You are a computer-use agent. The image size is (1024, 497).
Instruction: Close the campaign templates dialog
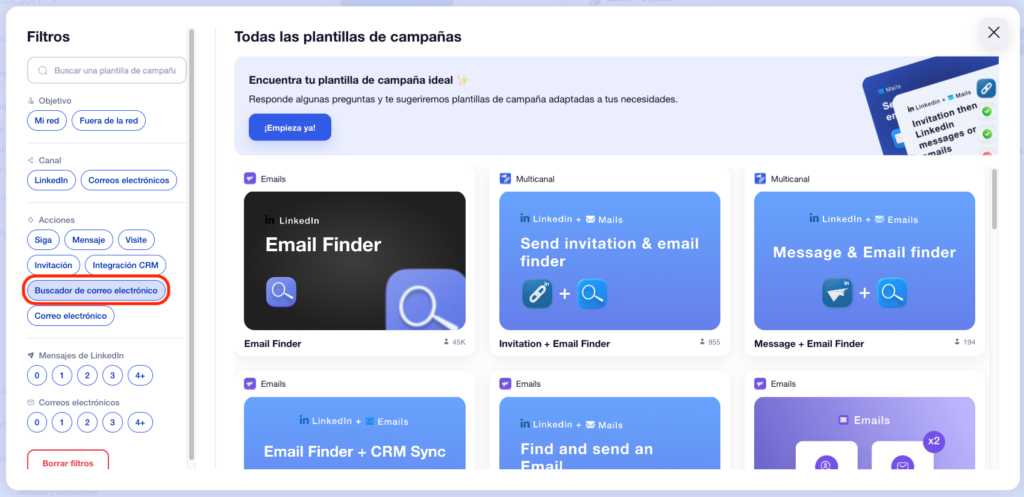993,32
